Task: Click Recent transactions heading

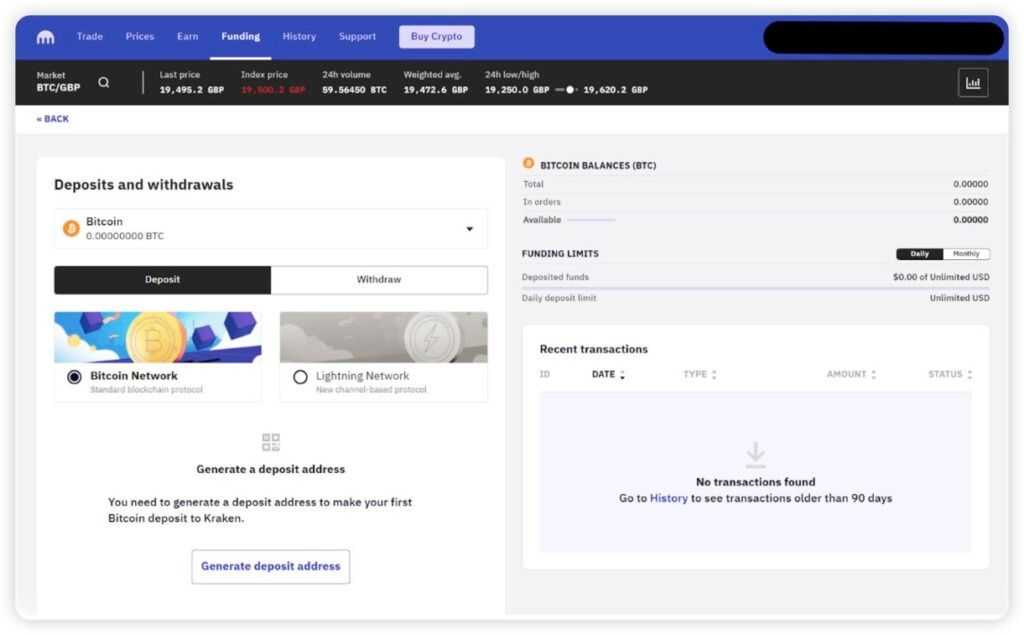Action: [x=594, y=350]
